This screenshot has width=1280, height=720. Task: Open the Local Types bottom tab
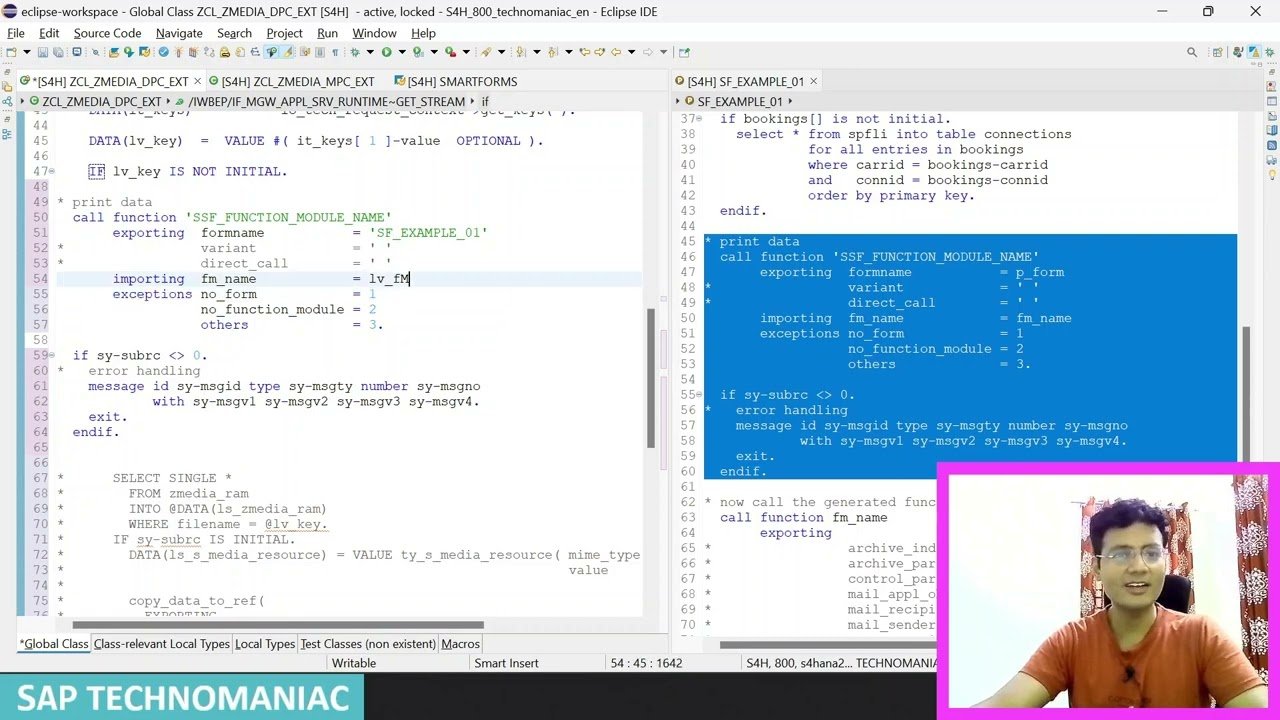[x=265, y=644]
